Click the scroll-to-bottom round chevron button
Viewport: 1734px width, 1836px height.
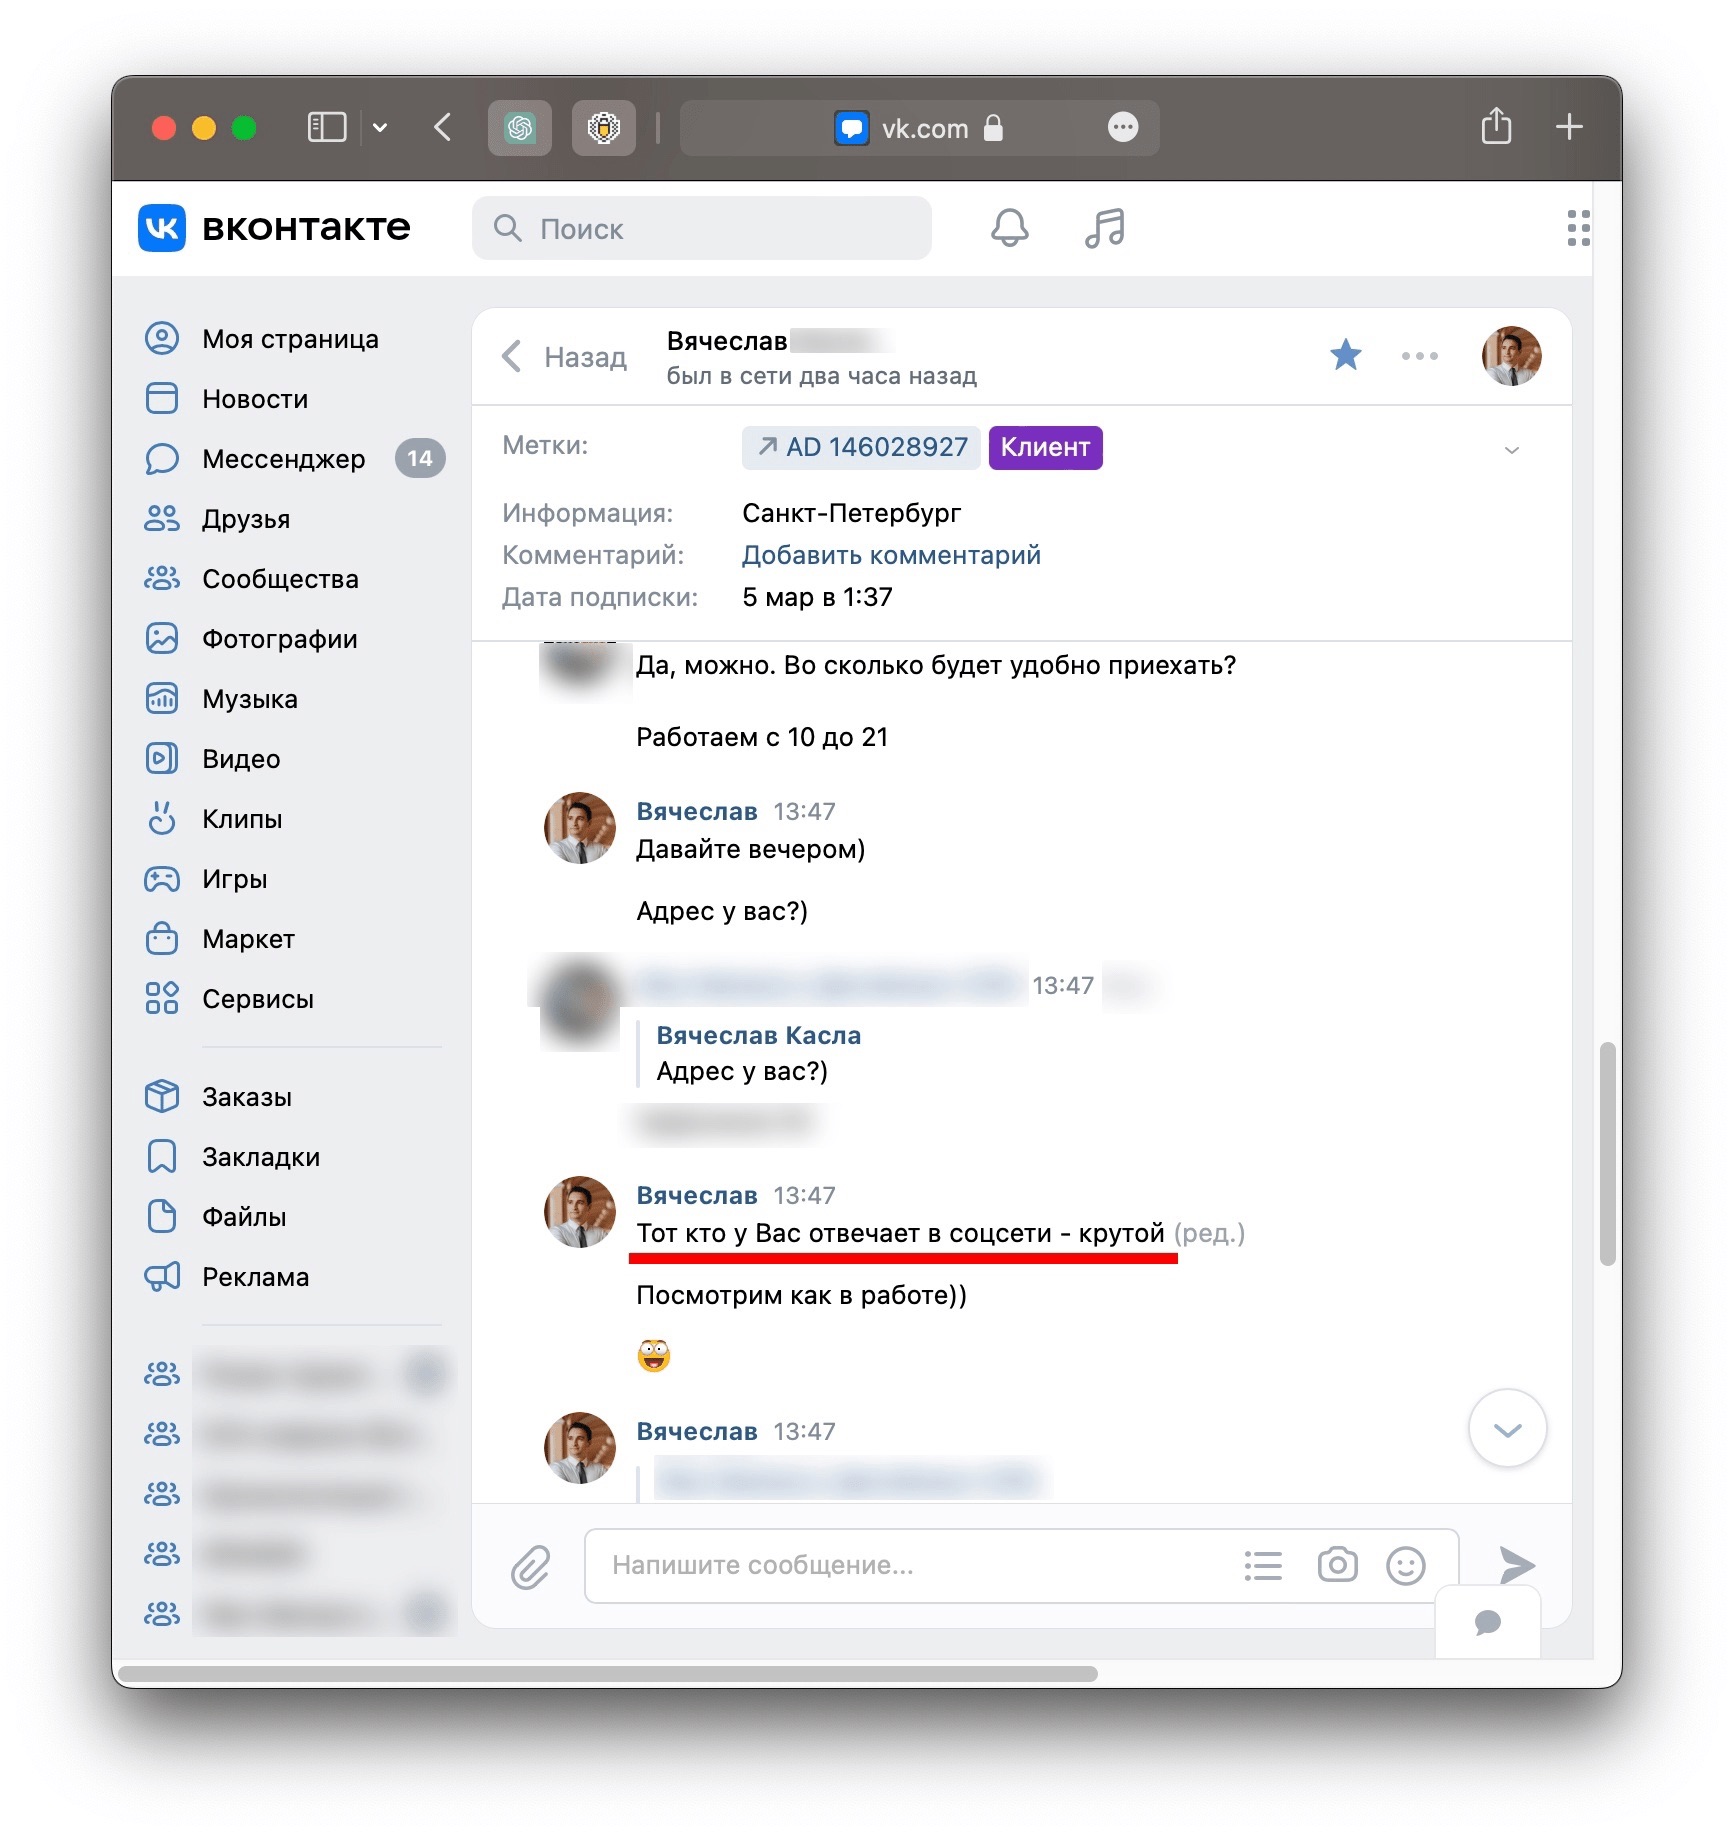tap(1506, 1428)
